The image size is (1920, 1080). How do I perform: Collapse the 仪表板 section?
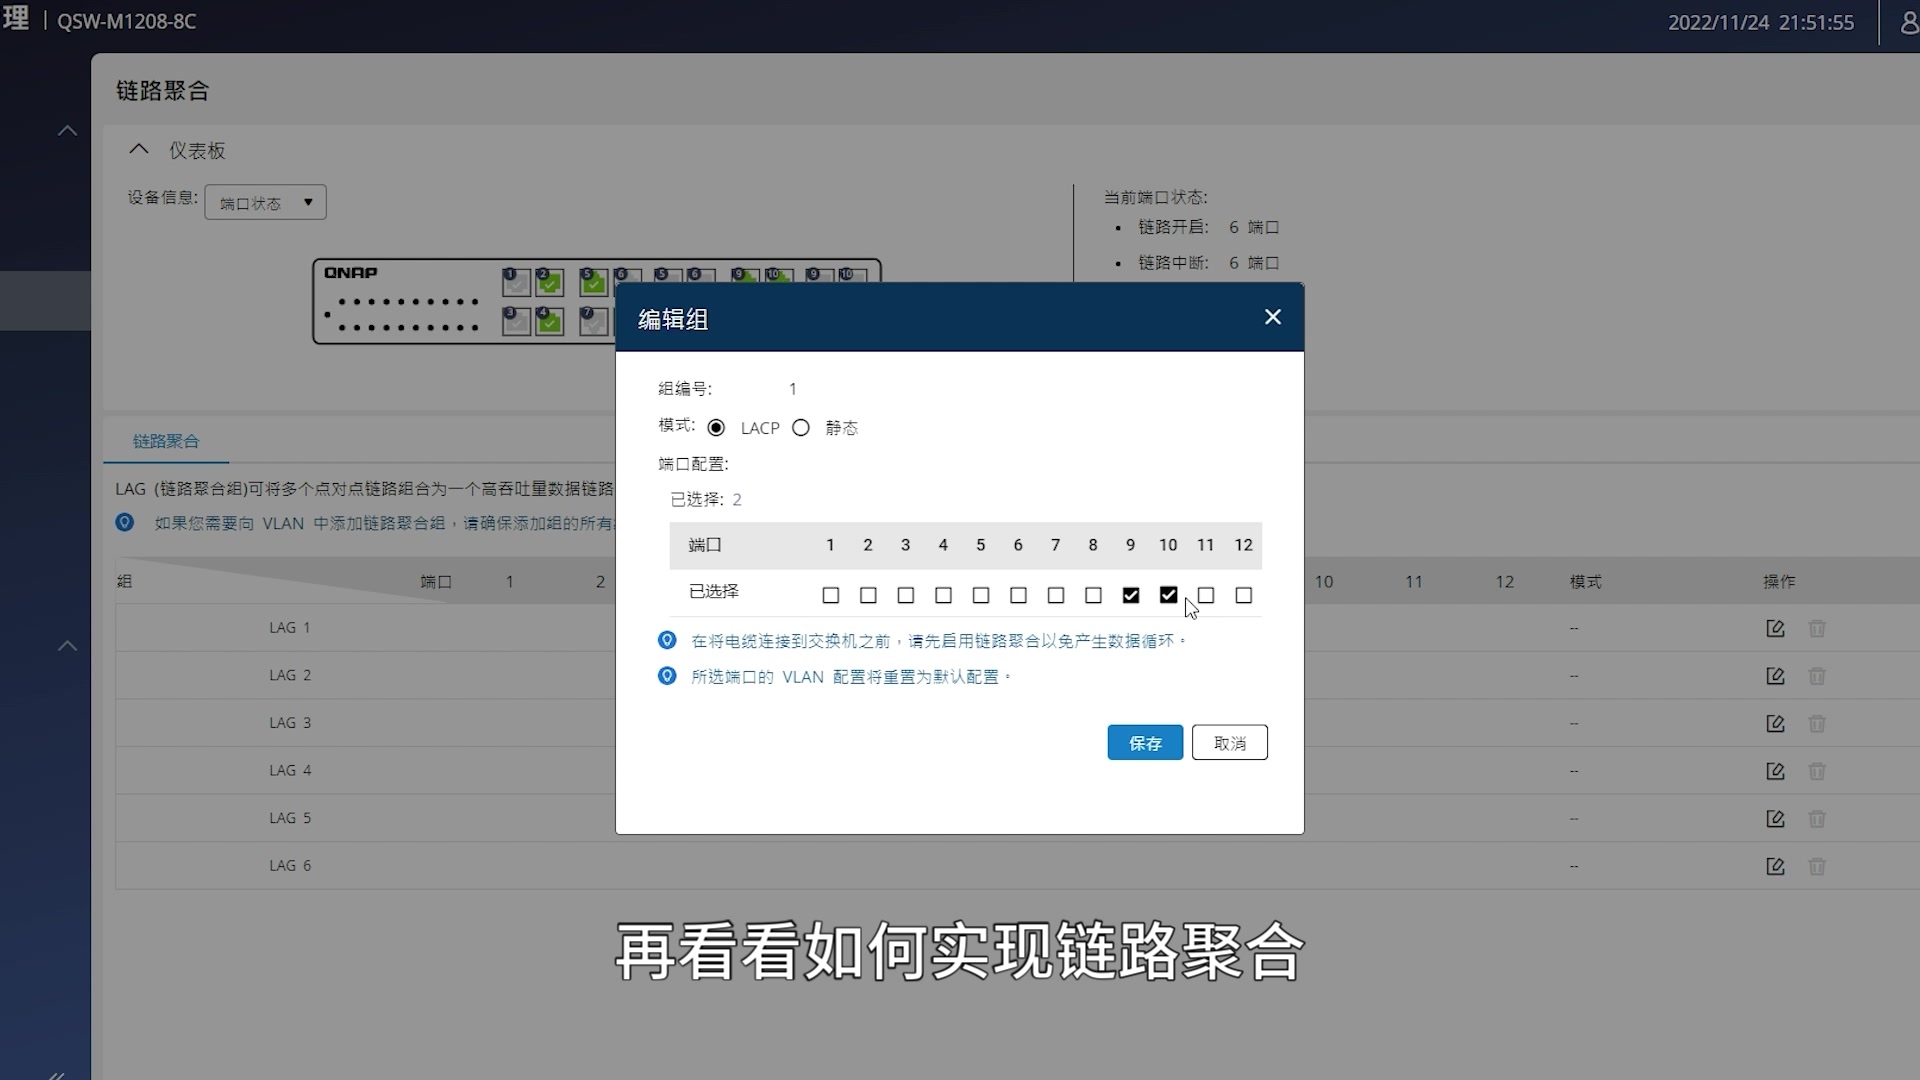pos(139,150)
